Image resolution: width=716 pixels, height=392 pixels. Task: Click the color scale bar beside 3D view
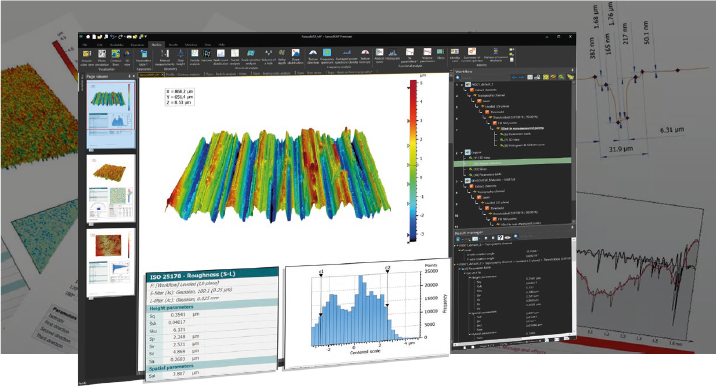413,160
